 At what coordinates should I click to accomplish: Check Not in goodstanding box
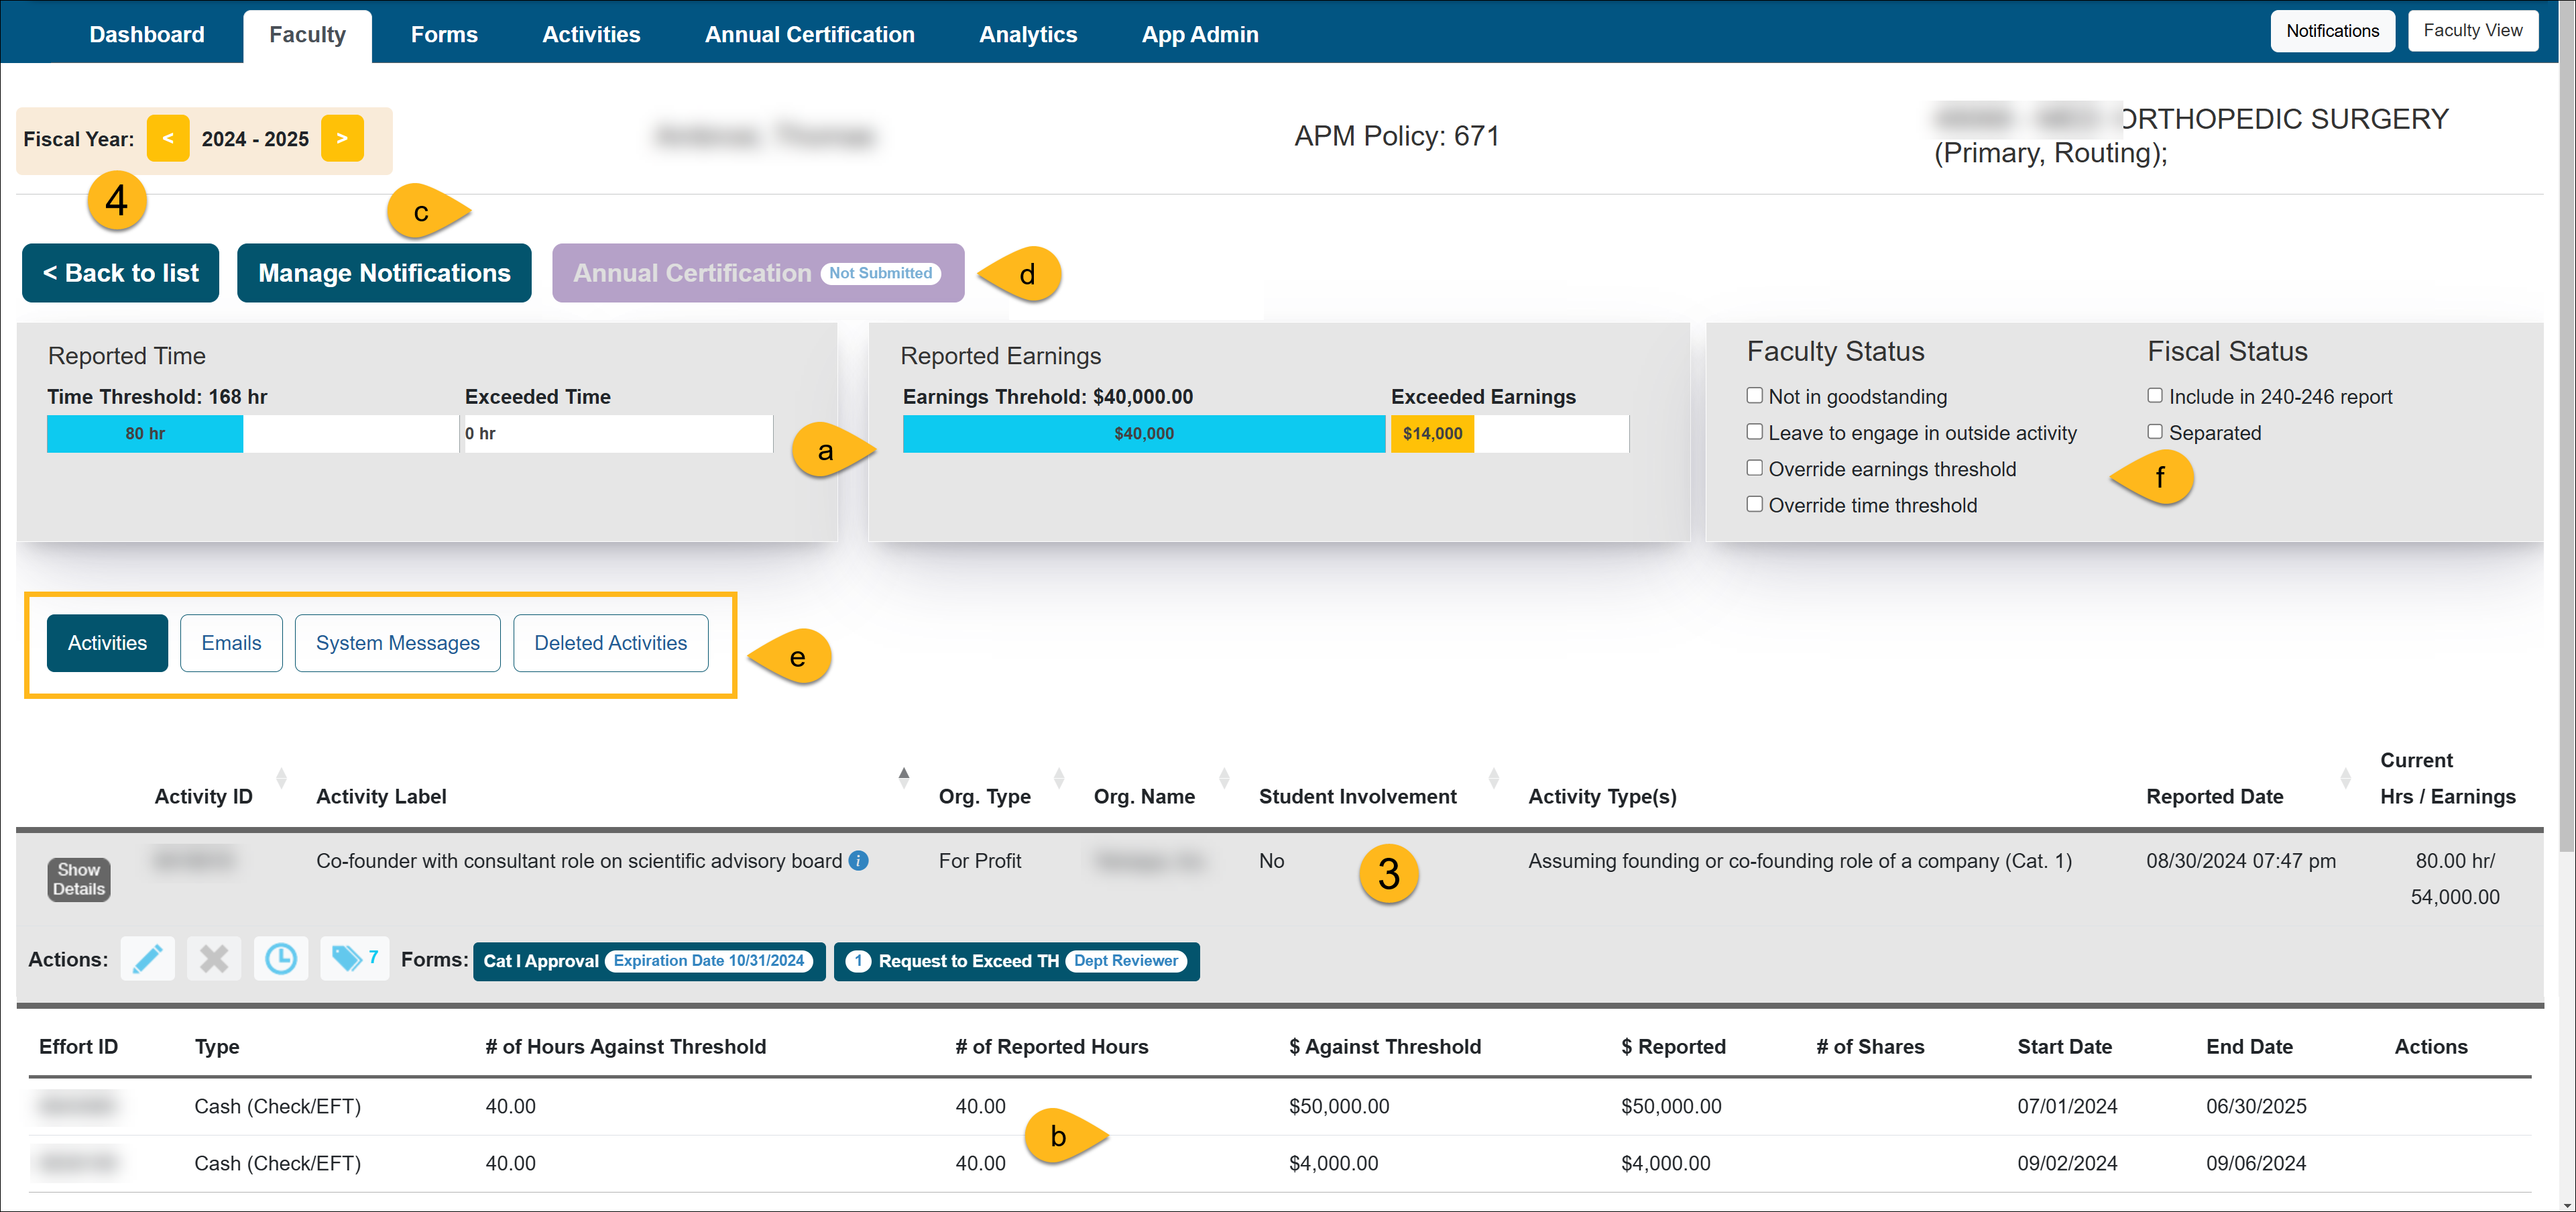pos(1754,396)
